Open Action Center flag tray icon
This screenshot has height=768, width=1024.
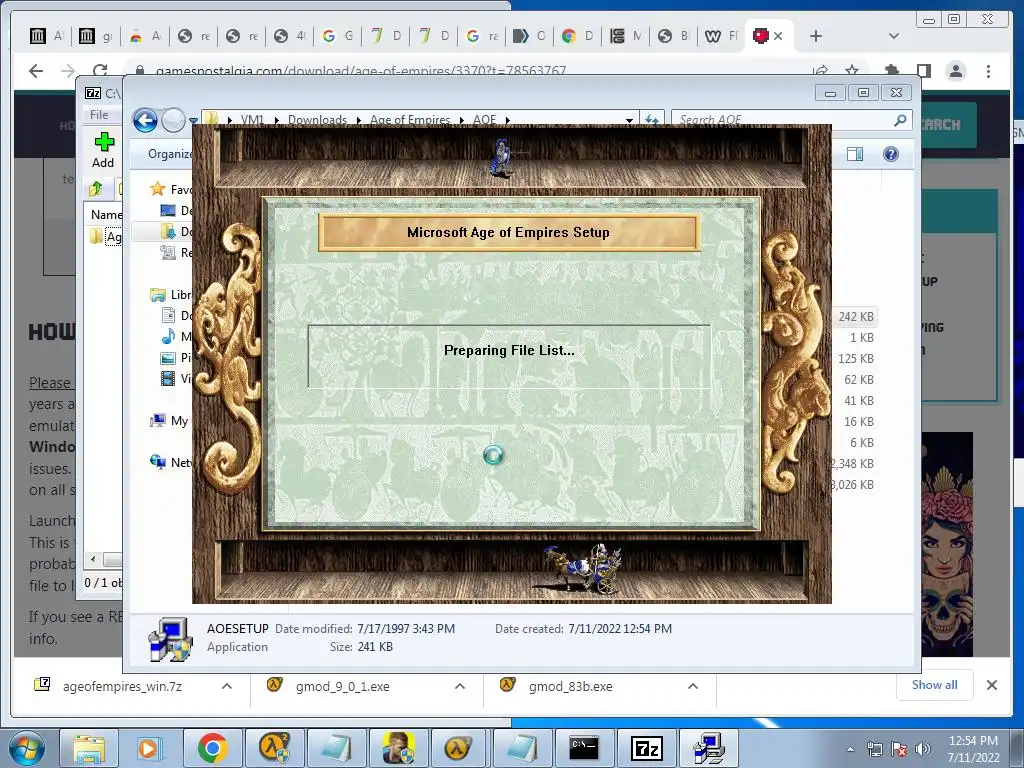point(899,749)
